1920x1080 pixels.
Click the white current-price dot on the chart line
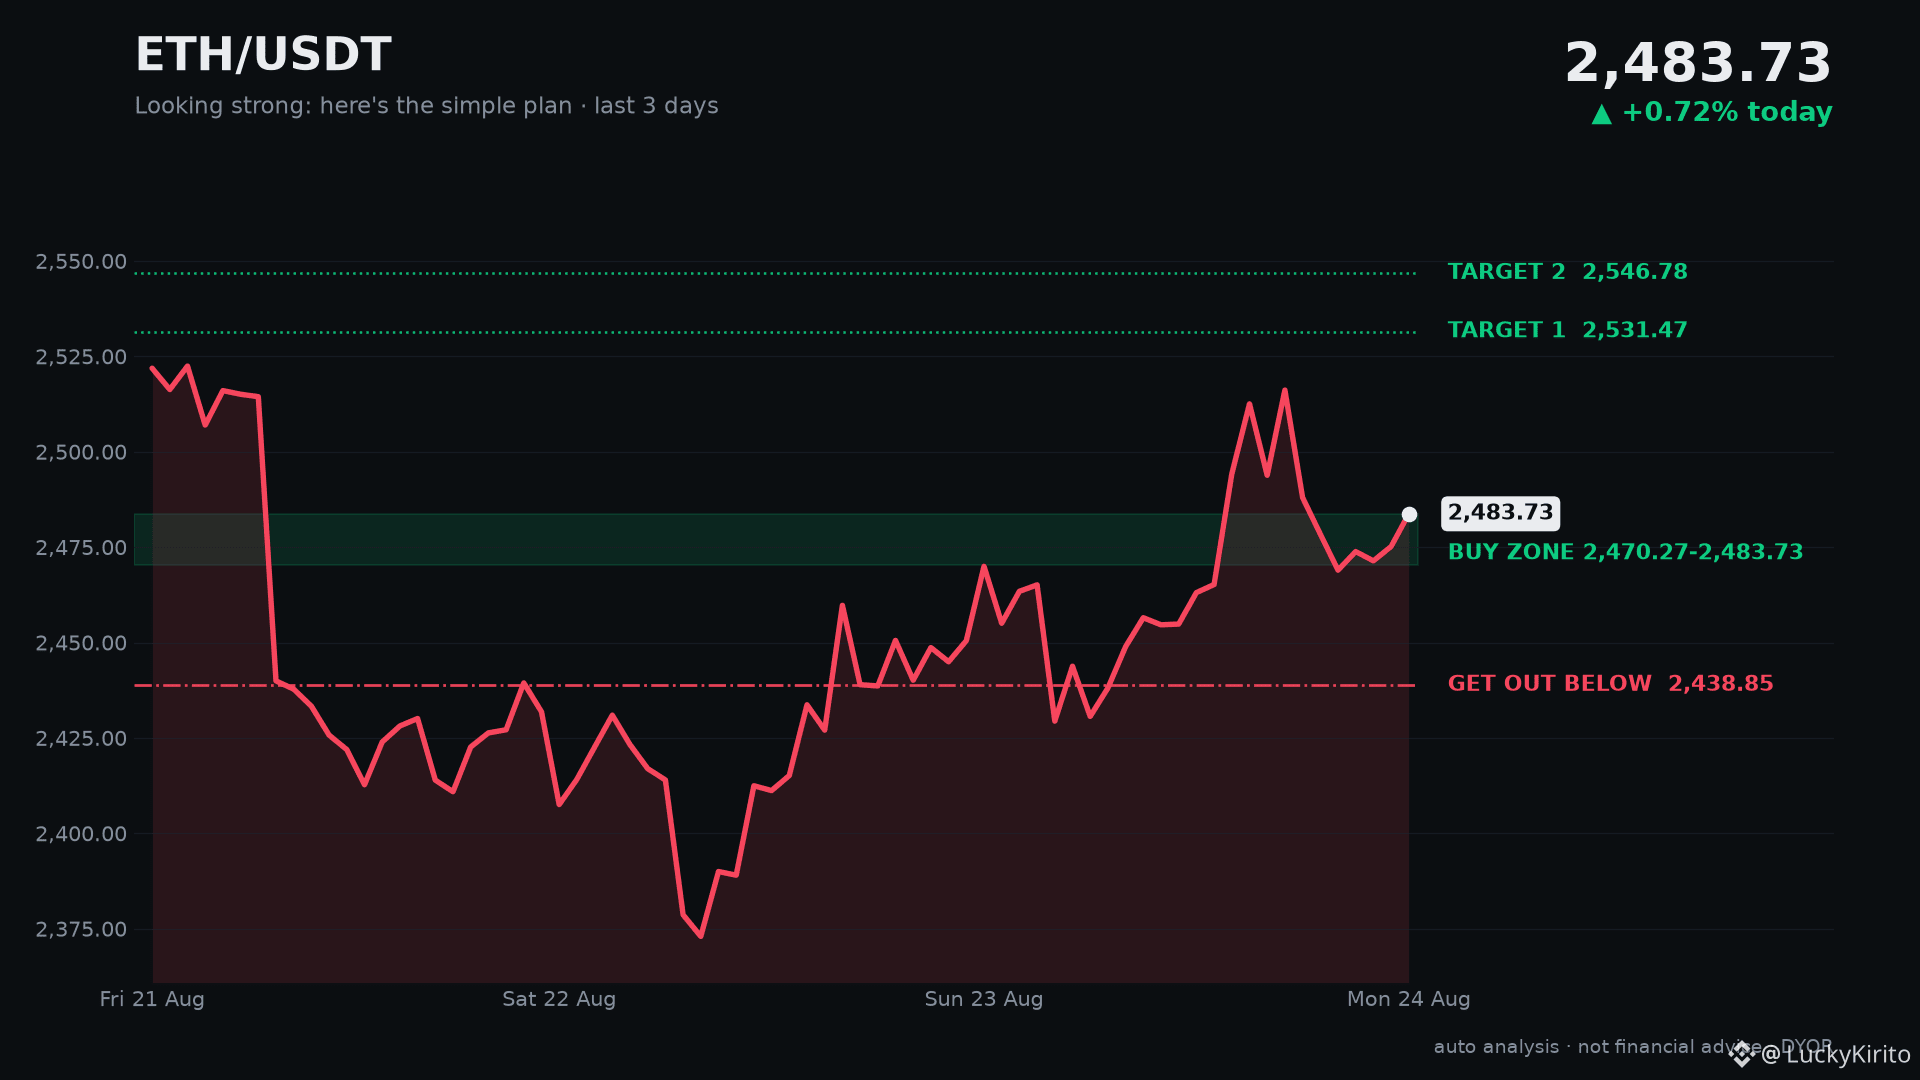[1409, 514]
